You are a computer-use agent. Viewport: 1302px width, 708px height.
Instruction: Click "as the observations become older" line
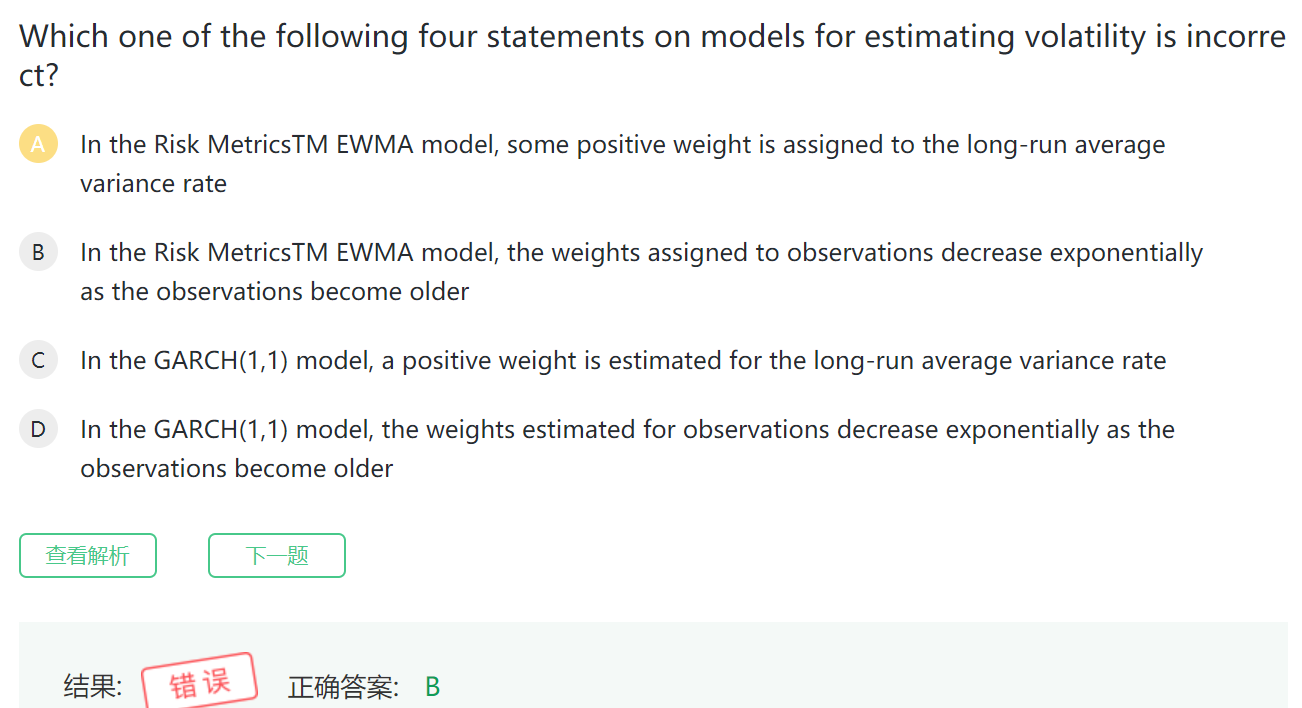point(274,292)
